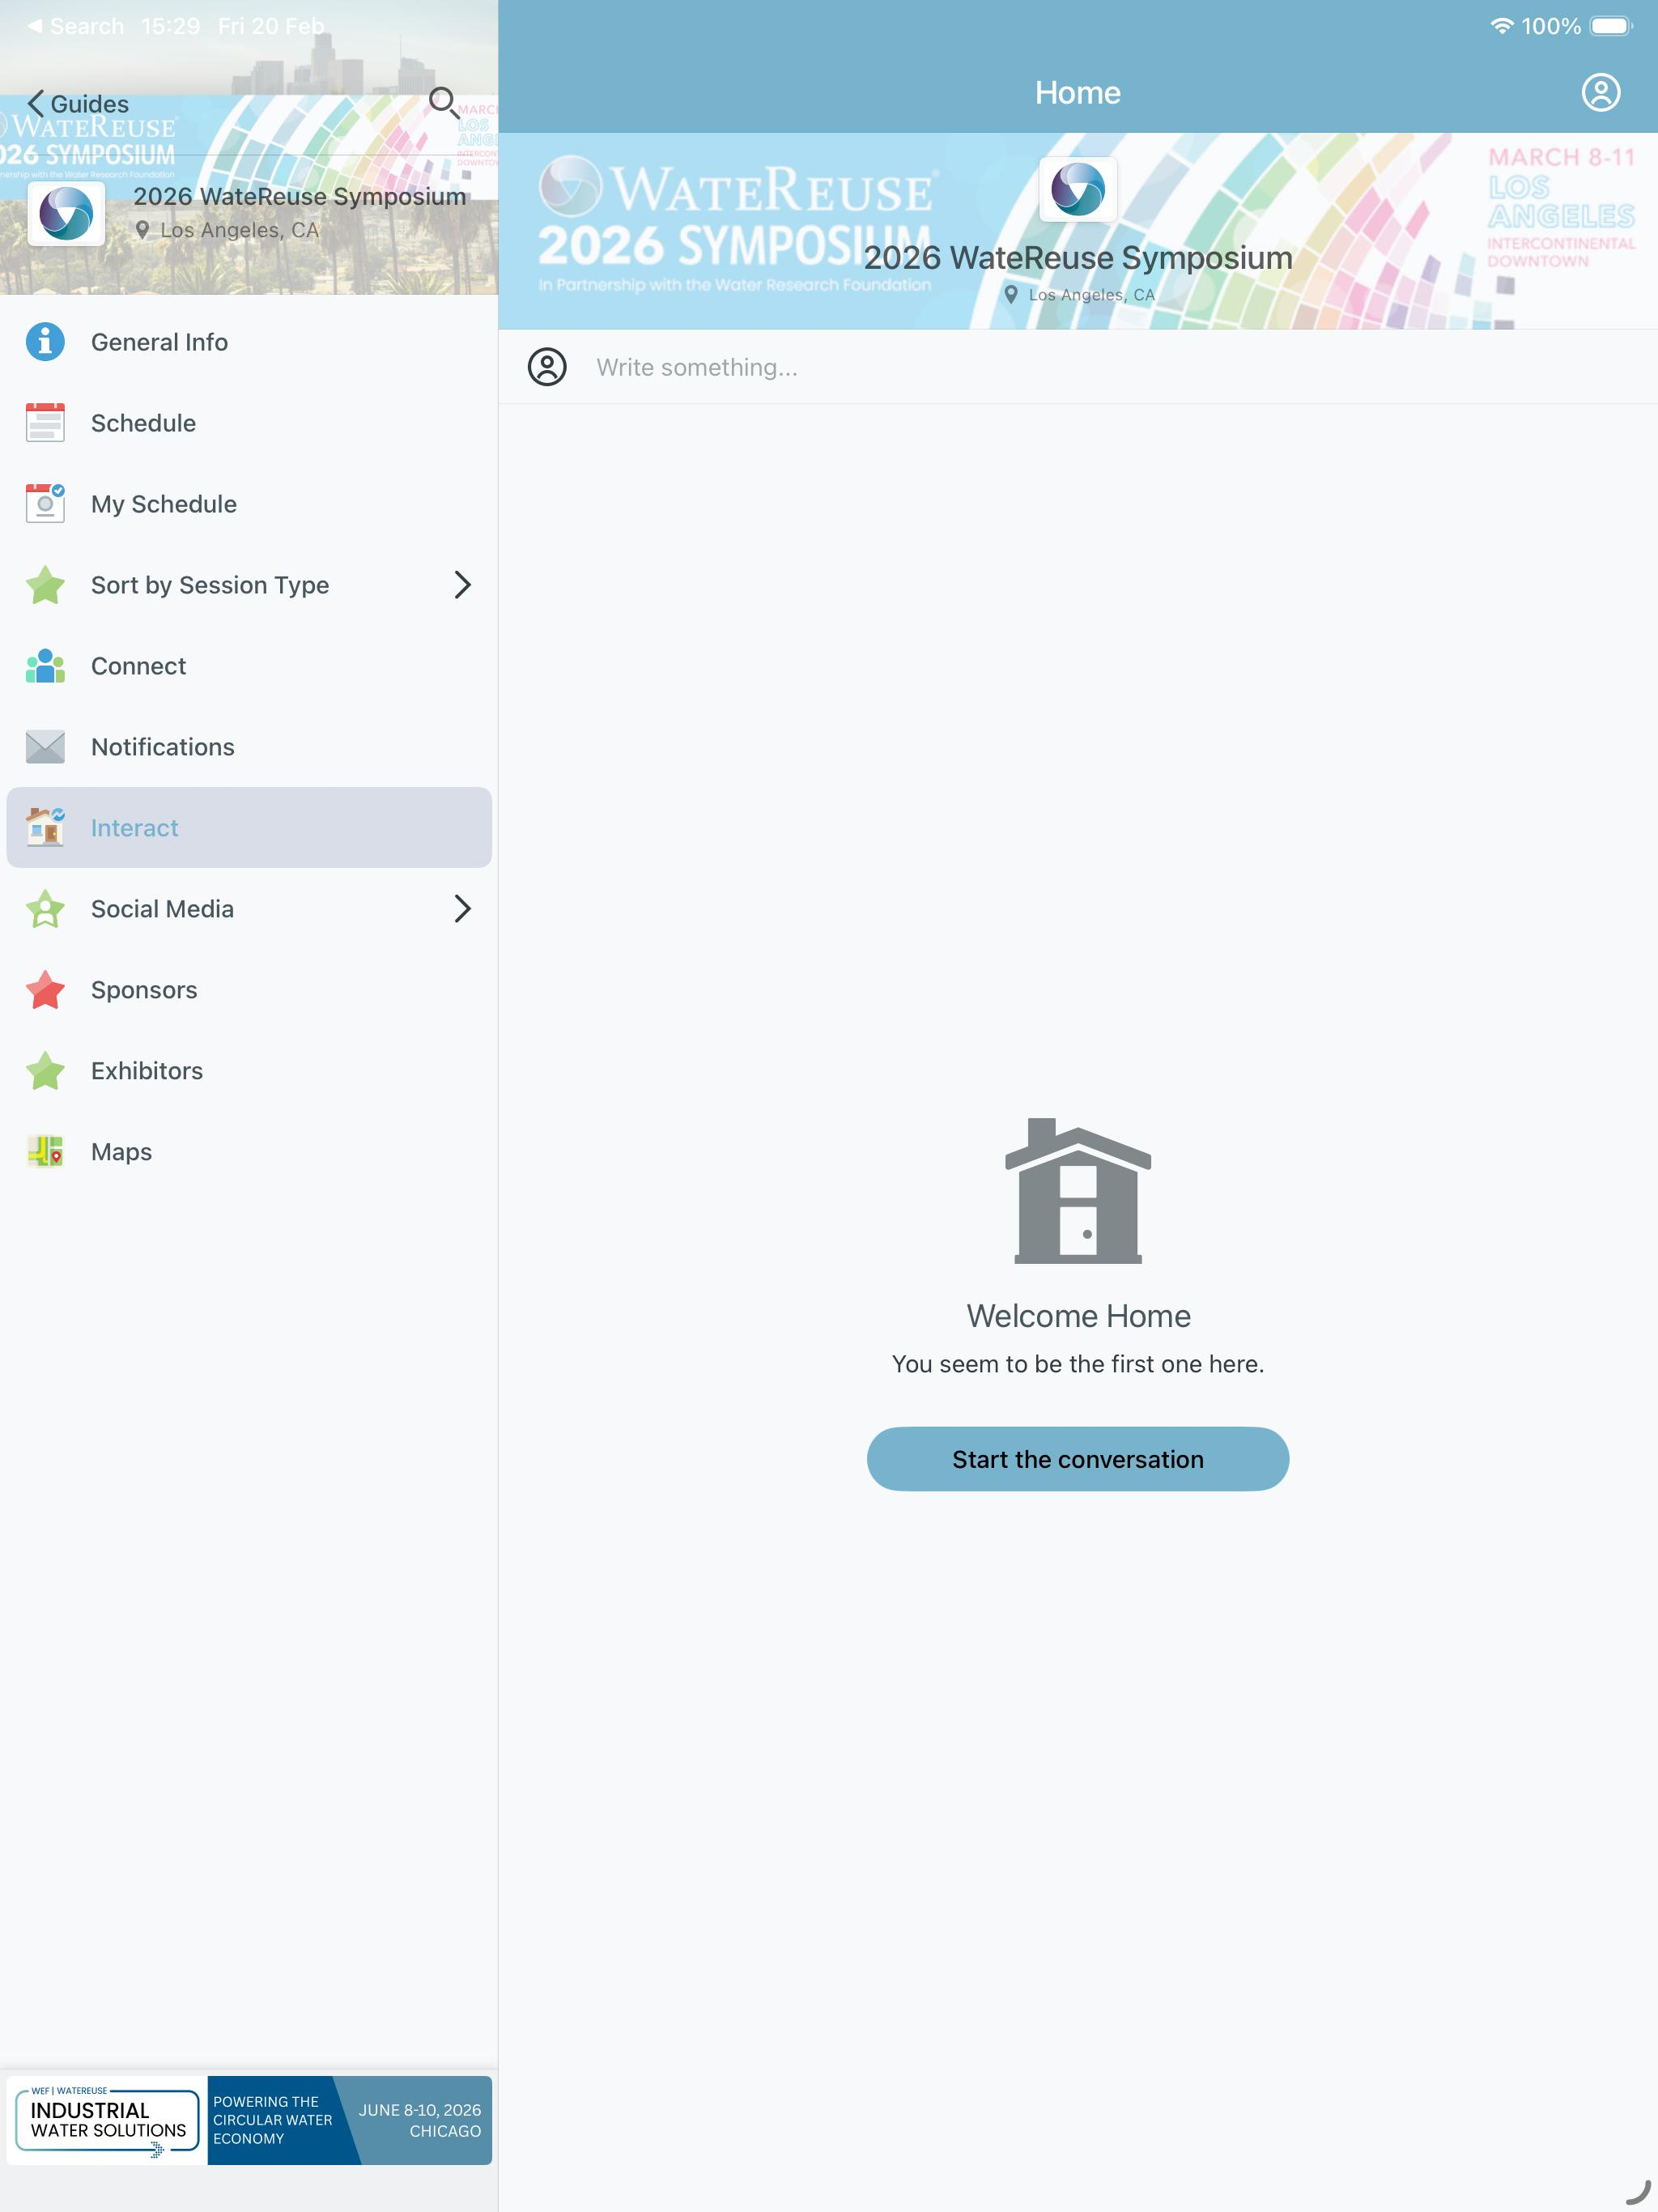Tap the battery indicator in status bar
The height and width of the screenshot is (2212, 1658).
(x=1611, y=26)
